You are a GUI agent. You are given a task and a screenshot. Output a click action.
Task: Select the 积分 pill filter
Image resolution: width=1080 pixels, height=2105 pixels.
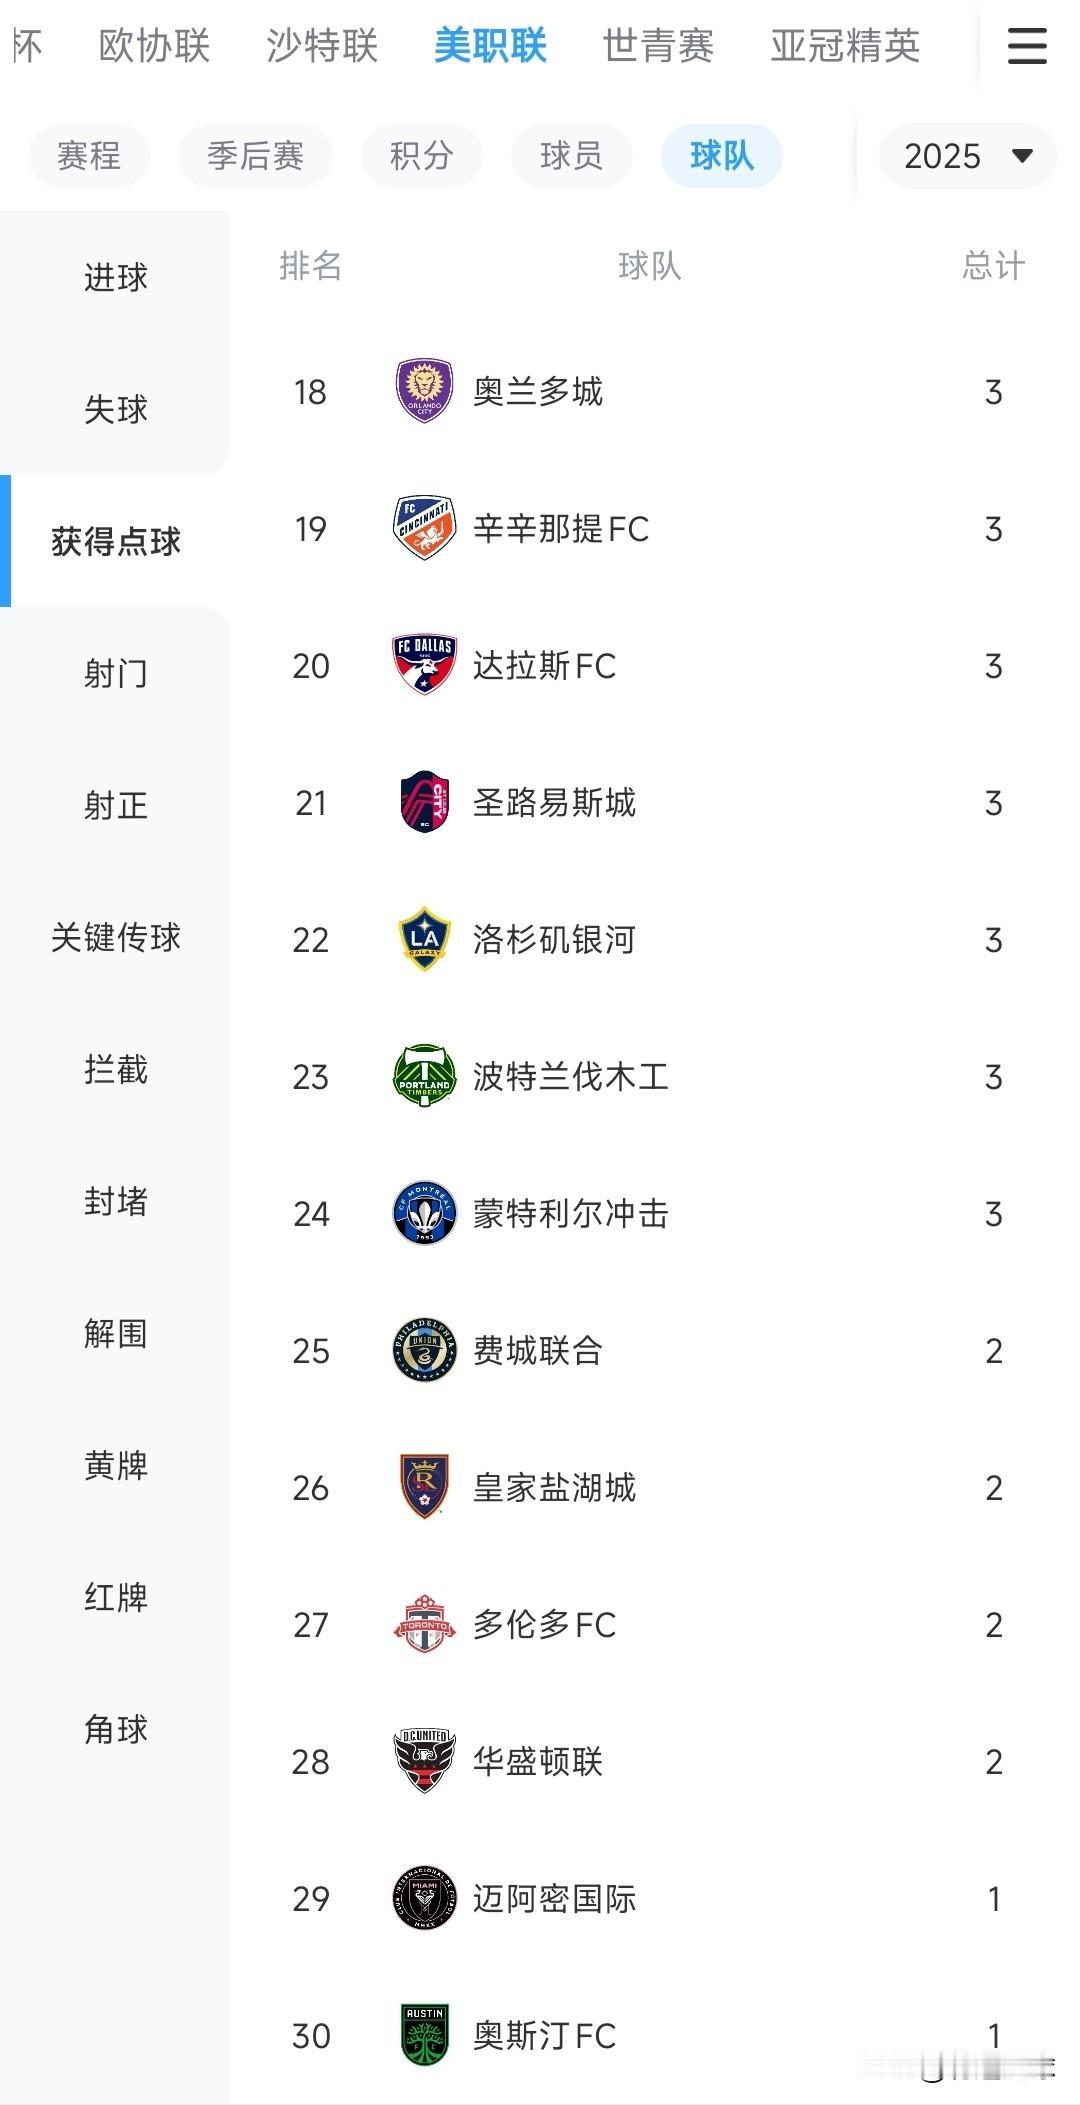point(421,156)
